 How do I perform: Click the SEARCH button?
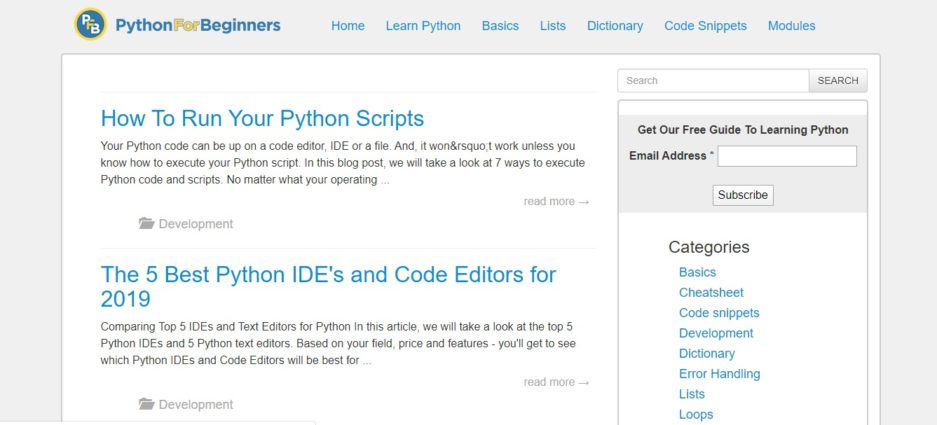(838, 81)
